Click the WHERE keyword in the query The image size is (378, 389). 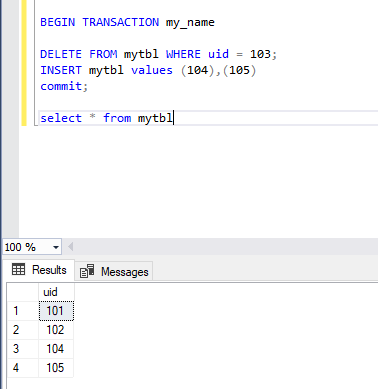click(183, 54)
